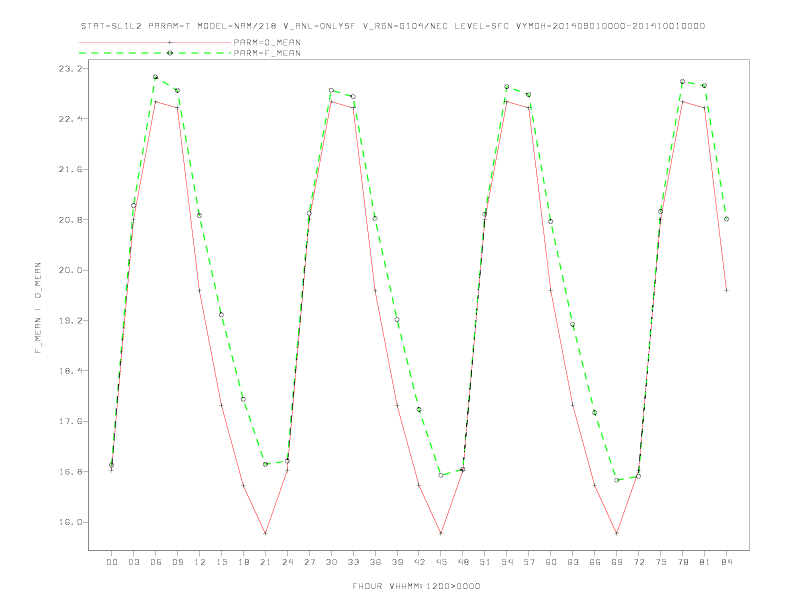792x612 pixels.
Task: Click the chart title beginning STAT=SL1L2
Action: click(x=392, y=26)
